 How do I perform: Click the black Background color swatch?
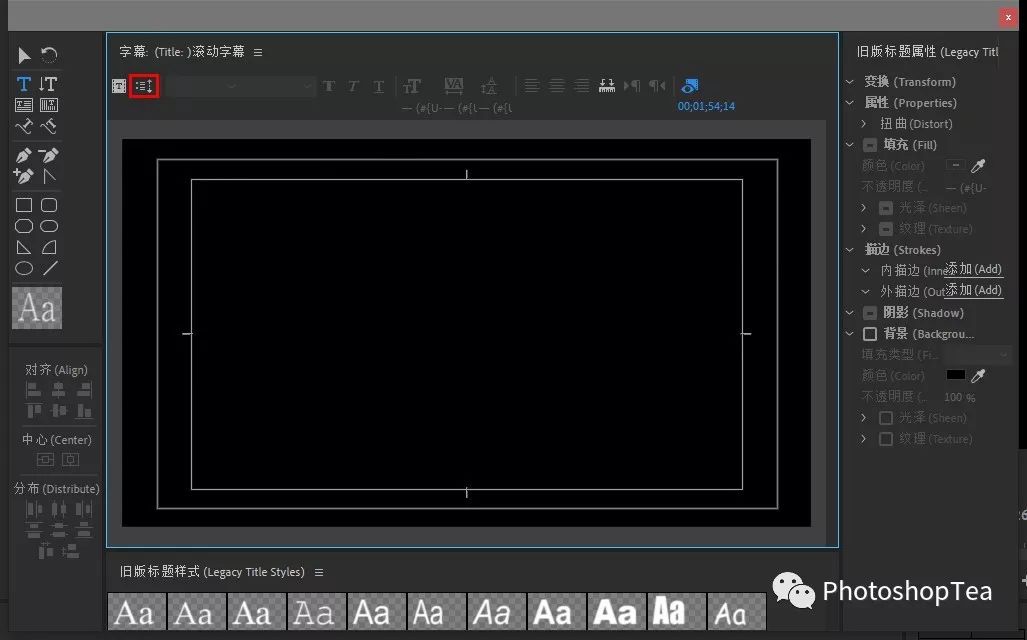(956, 375)
